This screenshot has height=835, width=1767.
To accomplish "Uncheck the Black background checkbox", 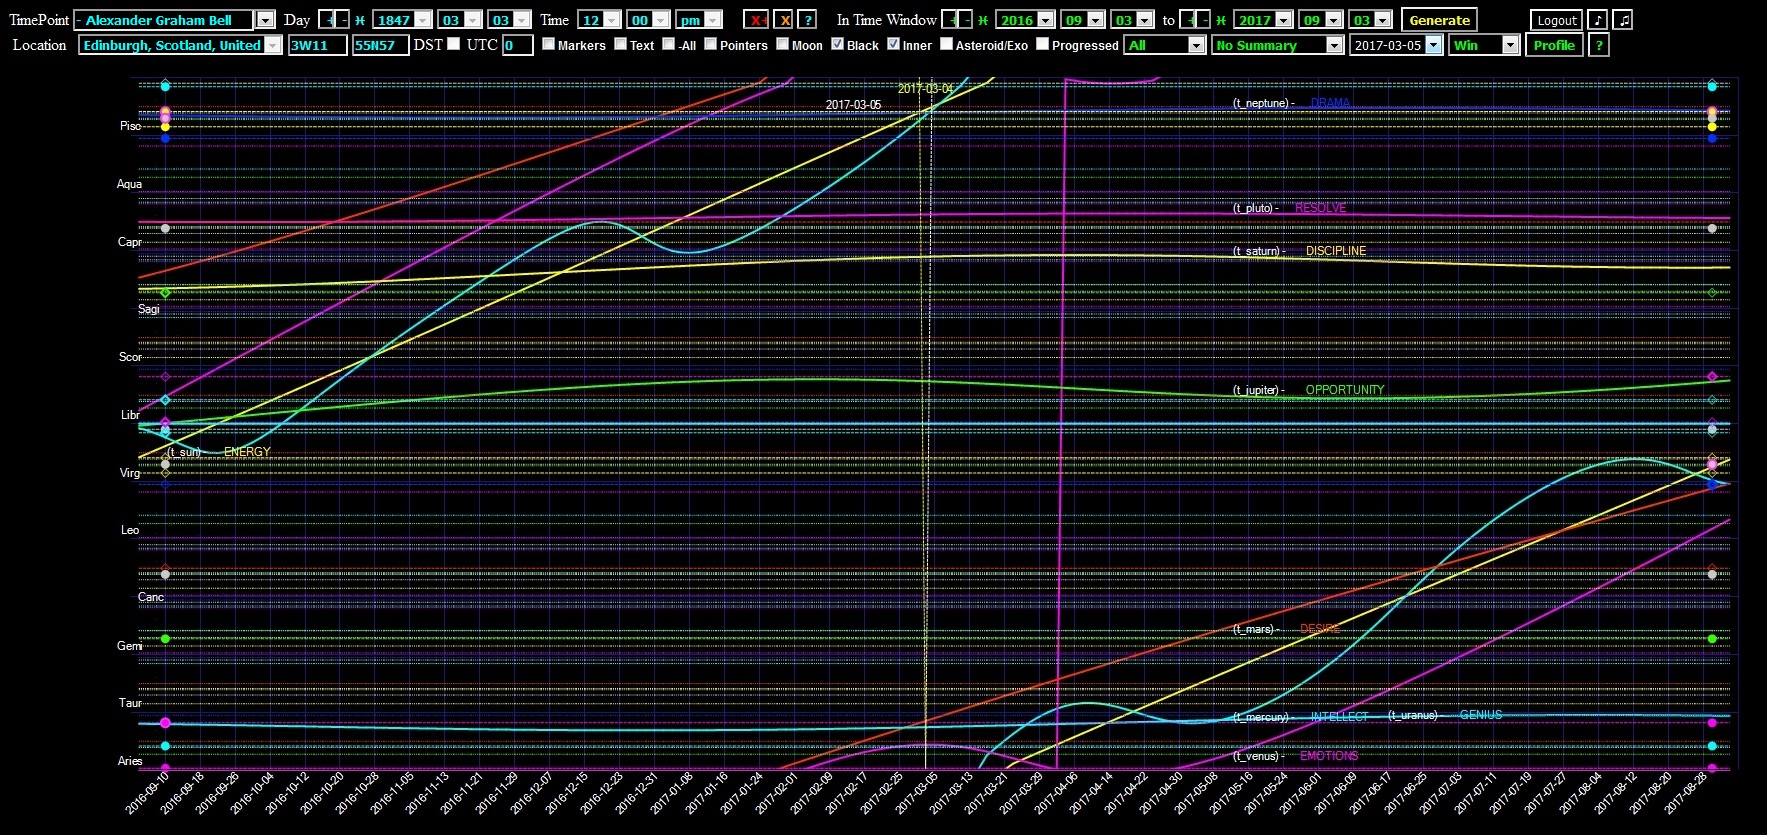I will point(837,43).
